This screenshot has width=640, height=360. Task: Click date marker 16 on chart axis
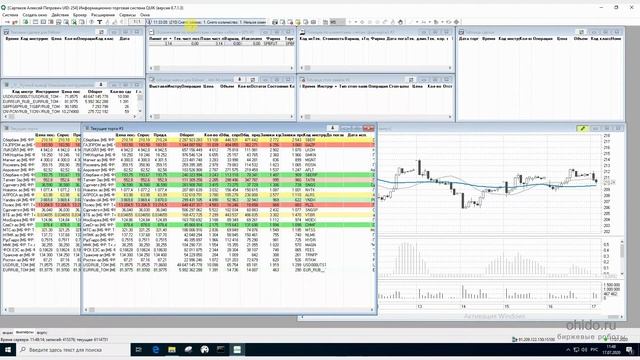click(x=550, y=307)
